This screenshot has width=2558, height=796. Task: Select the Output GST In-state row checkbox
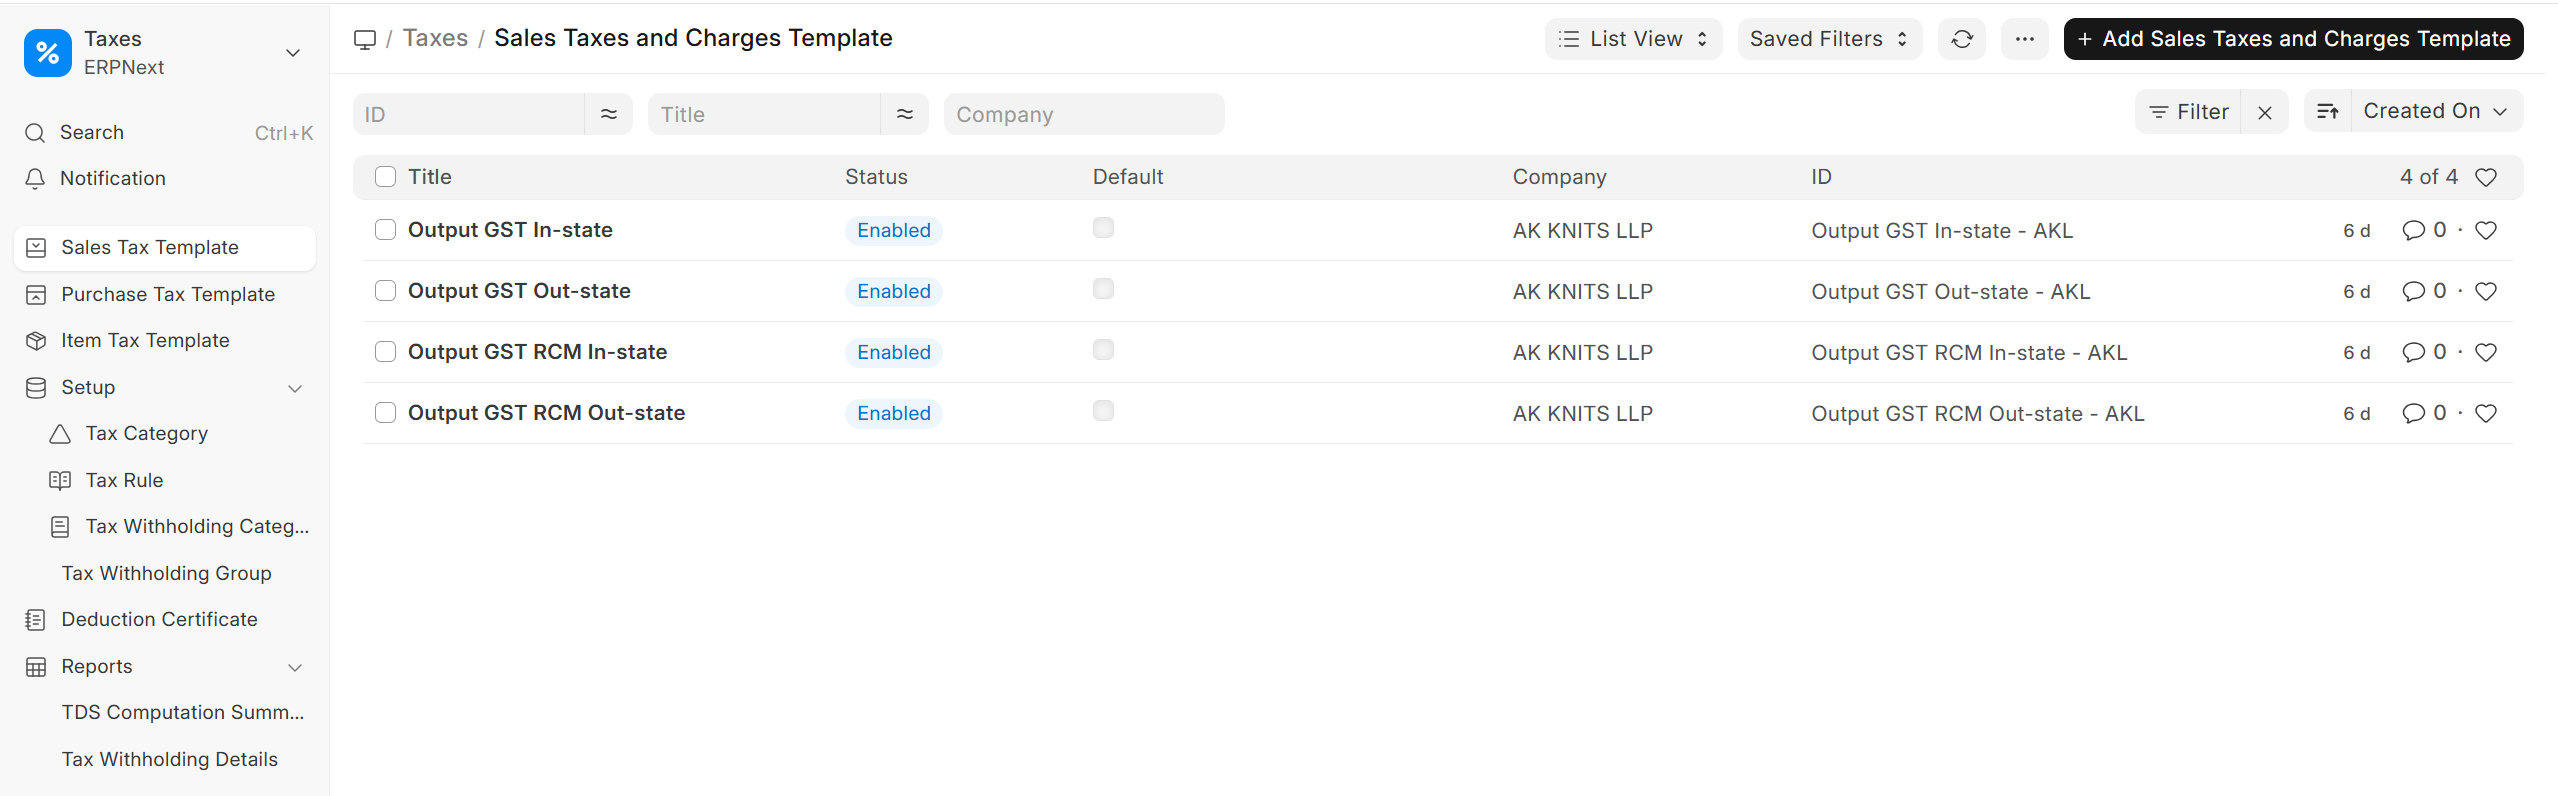(x=386, y=230)
